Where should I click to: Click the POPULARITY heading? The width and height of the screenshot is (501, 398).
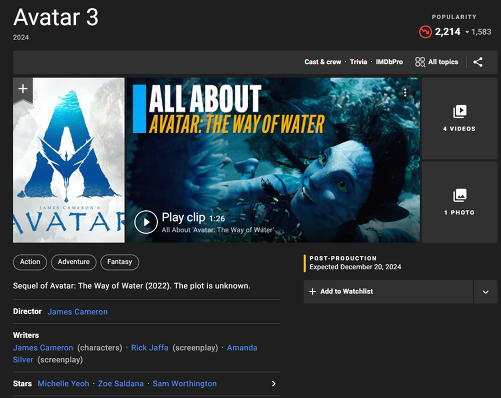tap(454, 17)
